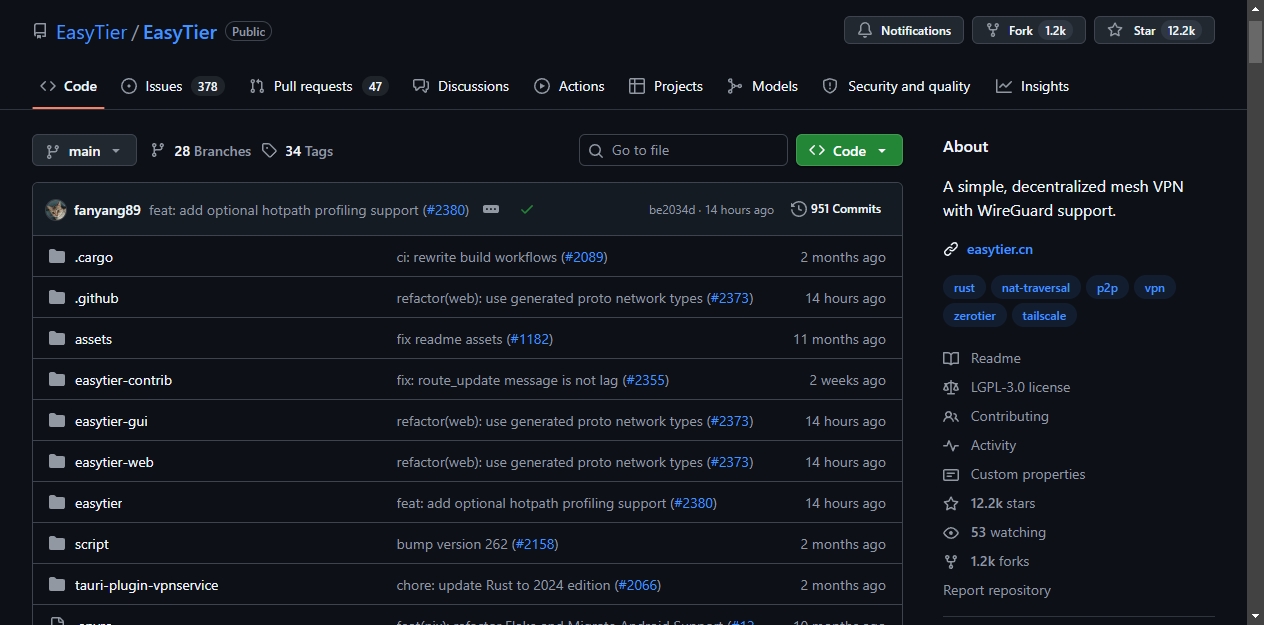This screenshot has height=625, width=1264.
Task: Go to the Discussions tab
Action: (461, 86)
